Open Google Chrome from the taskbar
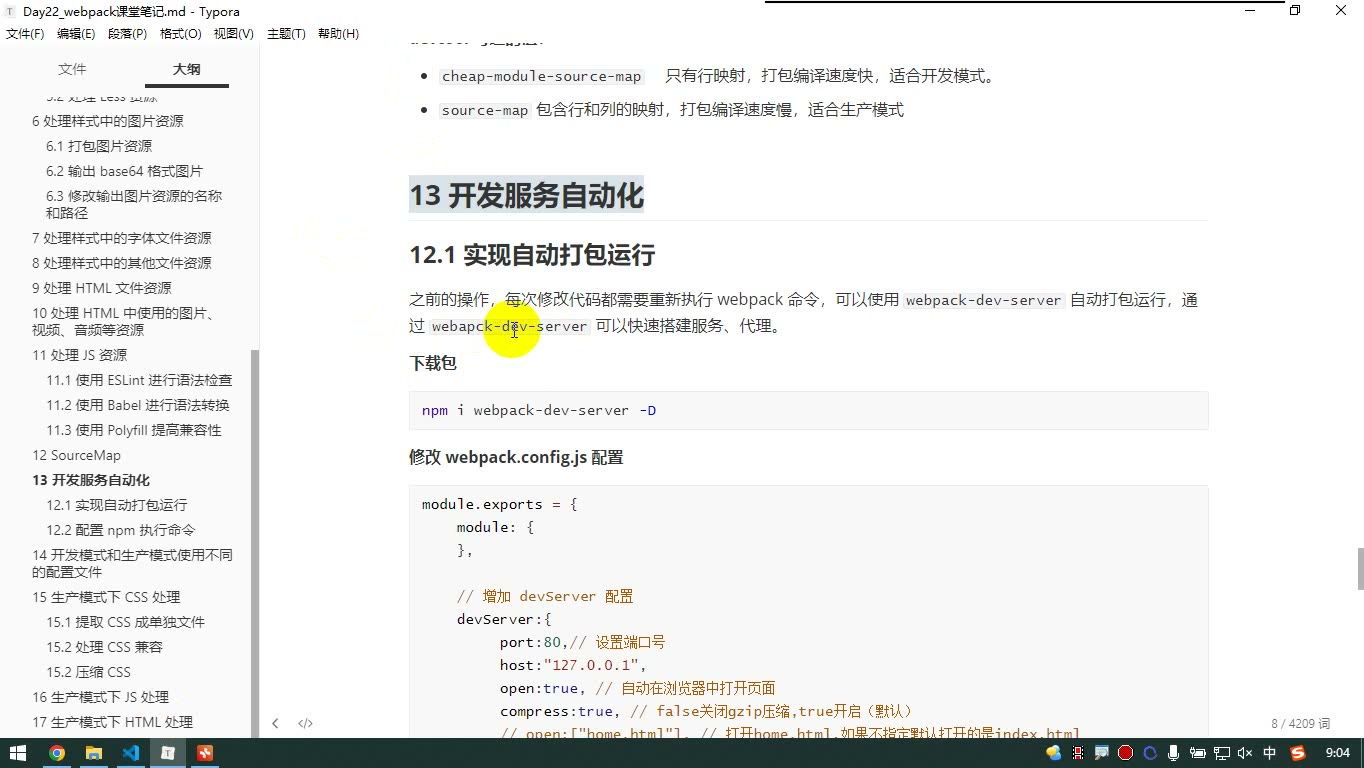 tap(57, 753)
